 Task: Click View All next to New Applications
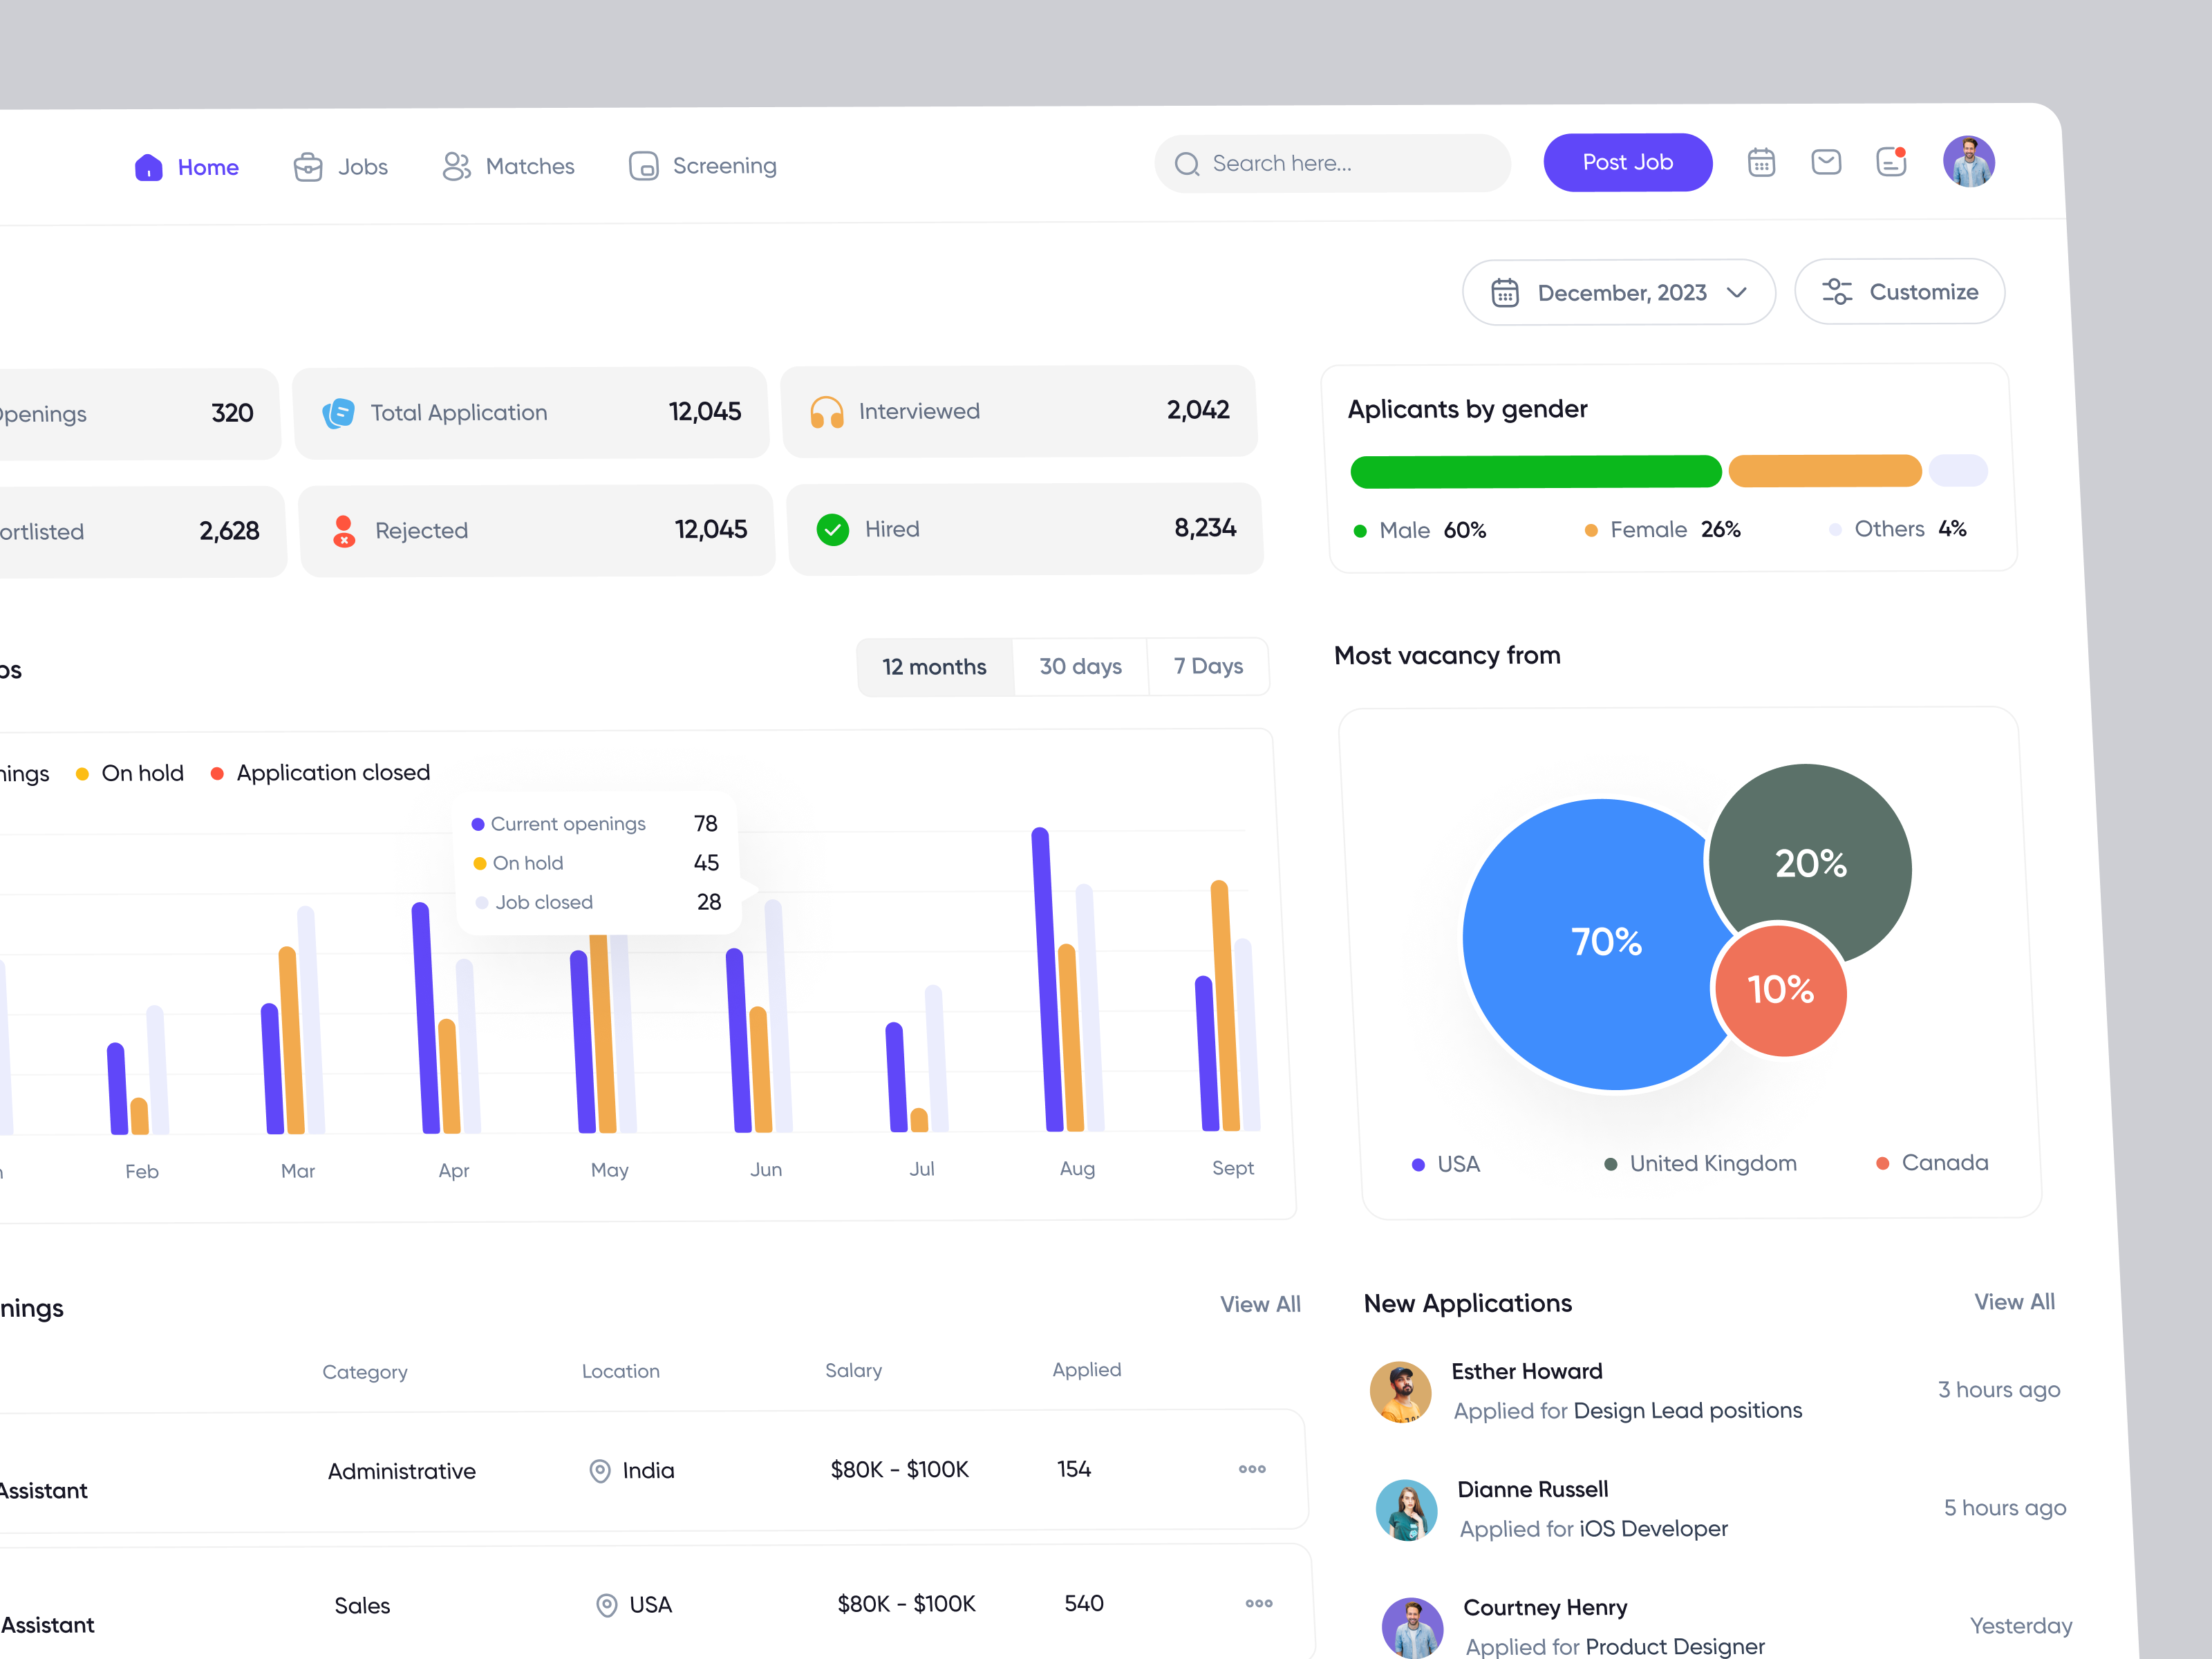tap(2013, 1301)
